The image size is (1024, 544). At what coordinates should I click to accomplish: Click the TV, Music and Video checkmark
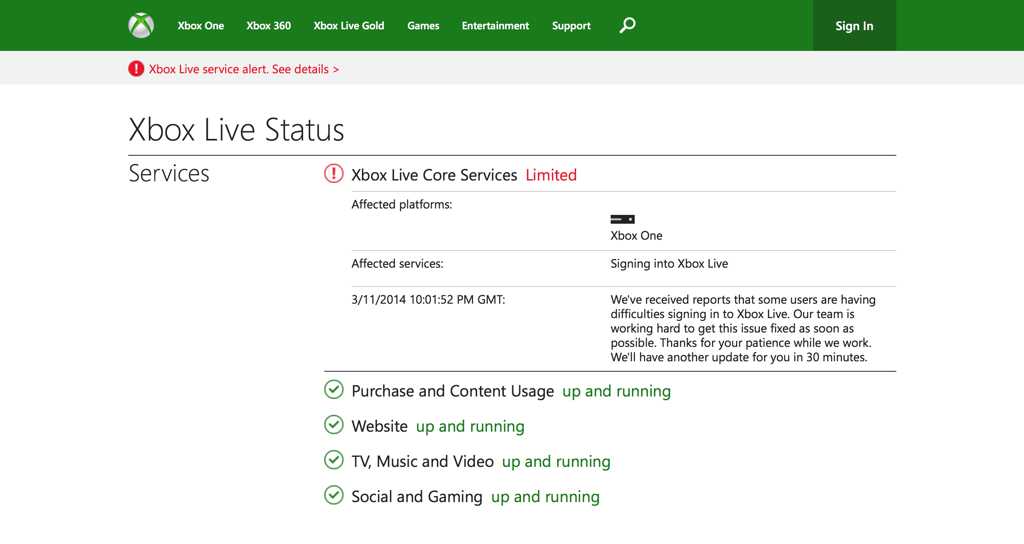tap(334, 460)
